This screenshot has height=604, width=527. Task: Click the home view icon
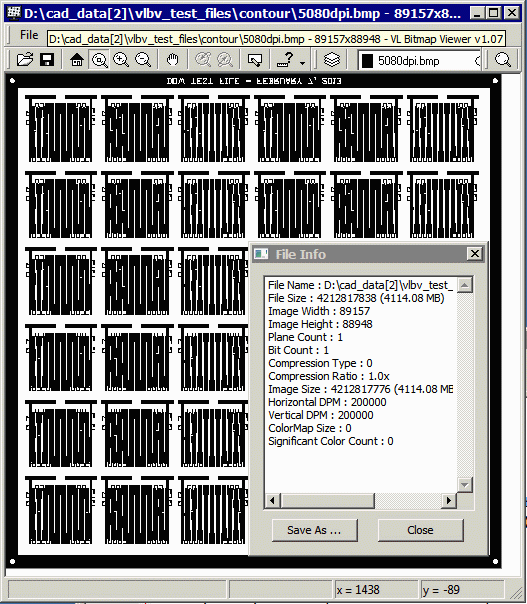point(77,60)
